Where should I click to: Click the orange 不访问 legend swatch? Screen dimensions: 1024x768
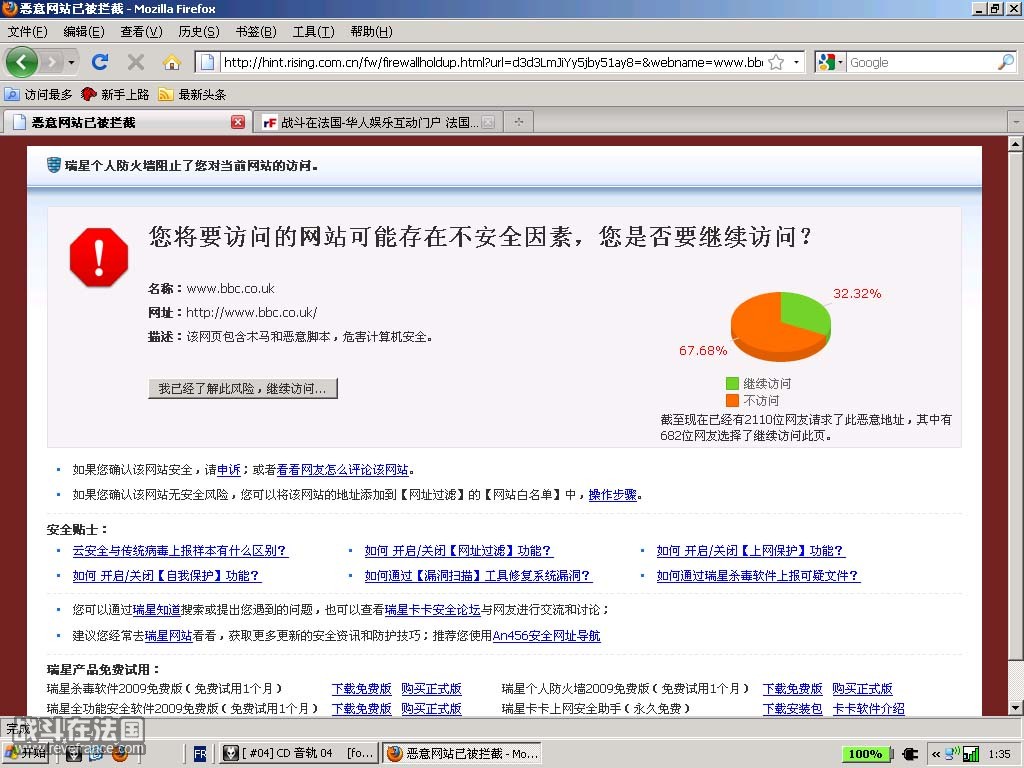tap(732, 400)
